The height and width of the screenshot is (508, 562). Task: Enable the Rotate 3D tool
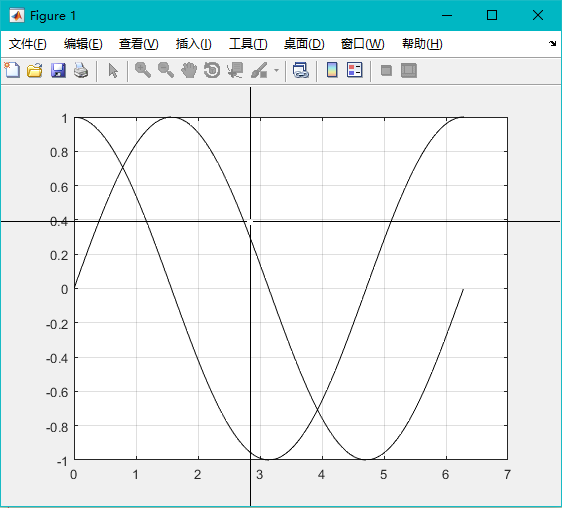[212, 70]
